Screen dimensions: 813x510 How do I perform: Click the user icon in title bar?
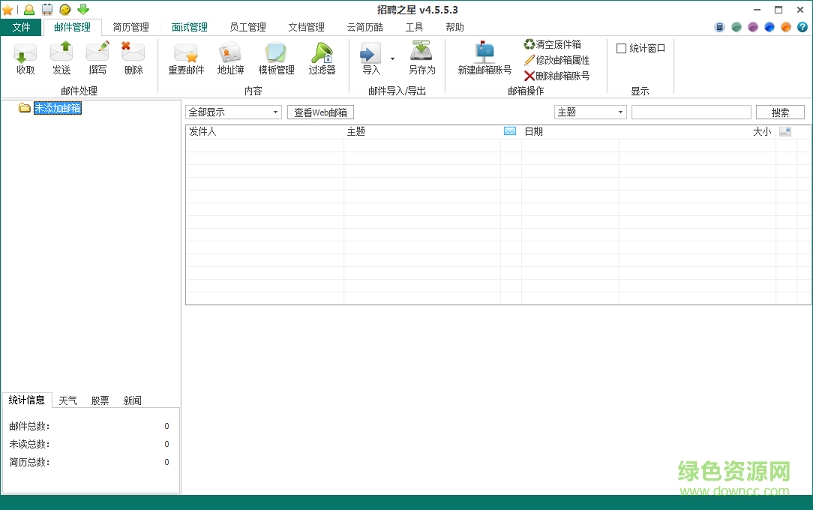pyautogui.click(x=29, y=9)
